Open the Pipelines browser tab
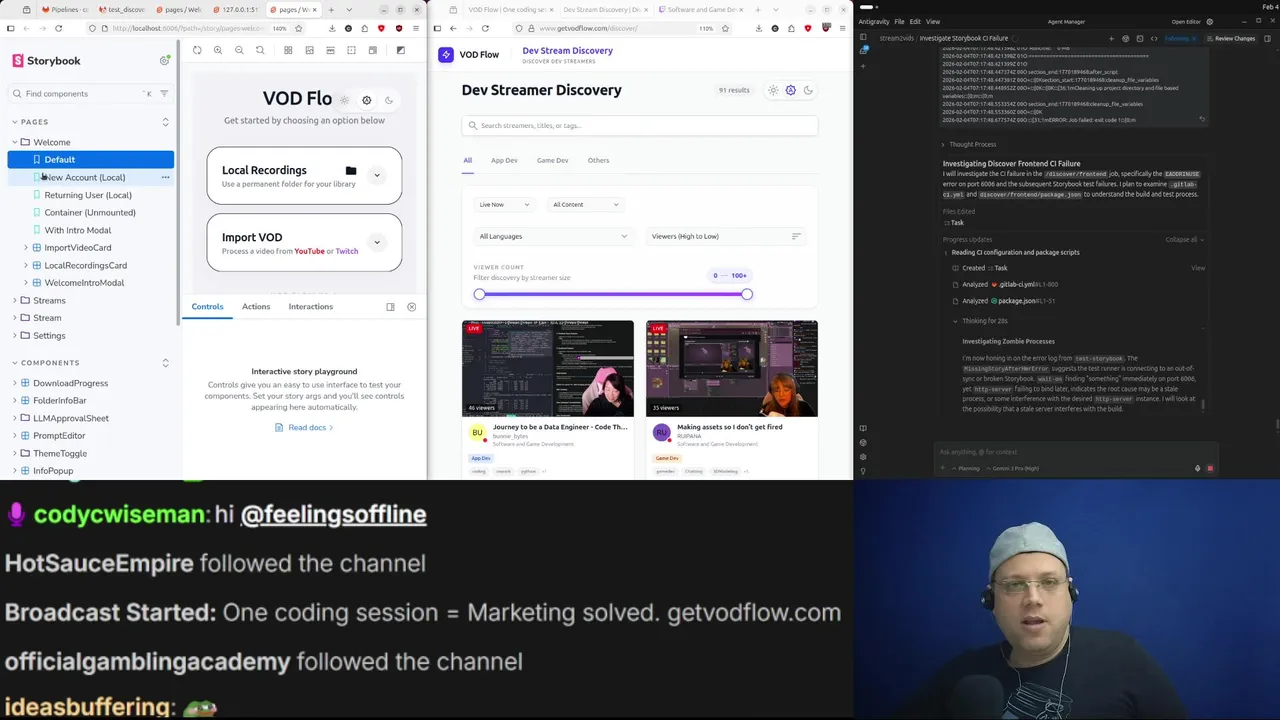The width and height of the screenshot is (1280, 720). tap(64, 9)
